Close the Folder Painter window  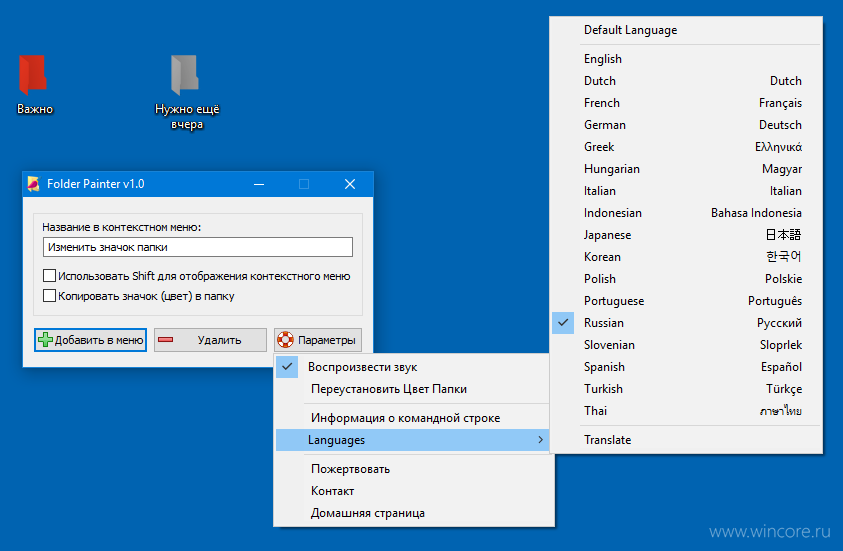(x=350, y=184)
